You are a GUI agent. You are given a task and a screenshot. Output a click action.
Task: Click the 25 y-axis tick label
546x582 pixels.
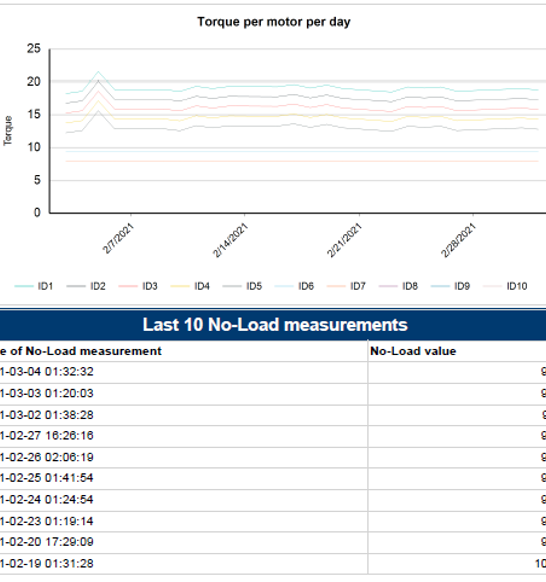(34, 49)
